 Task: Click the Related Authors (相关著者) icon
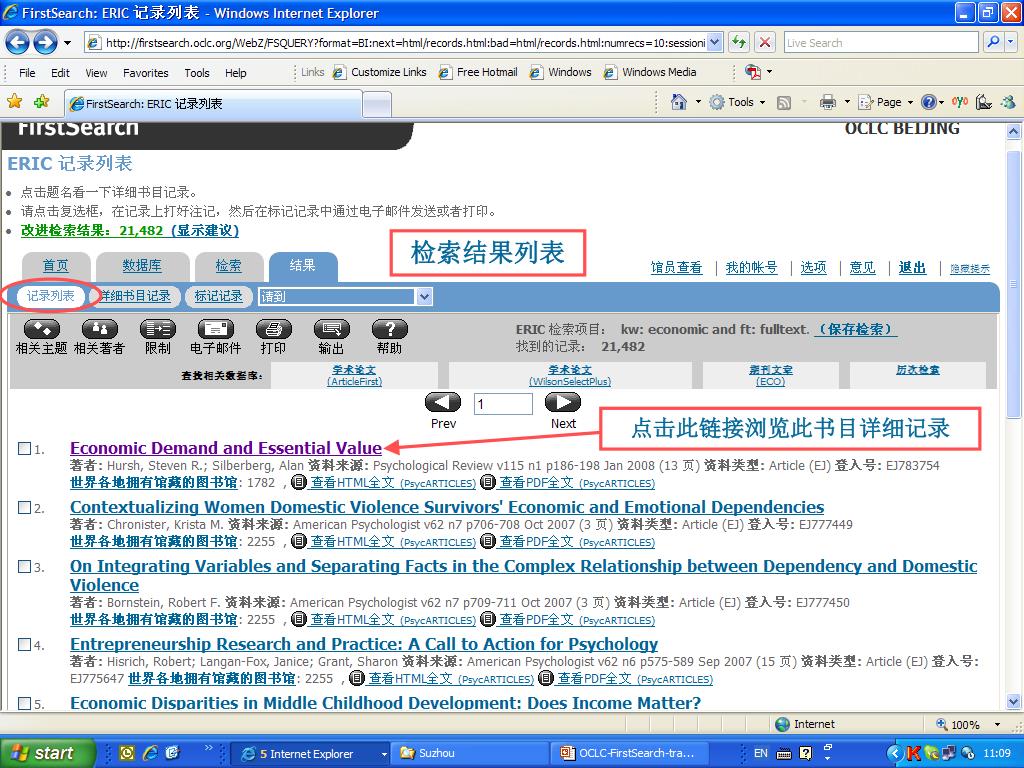pyautogui.click(x=99, y=329)
